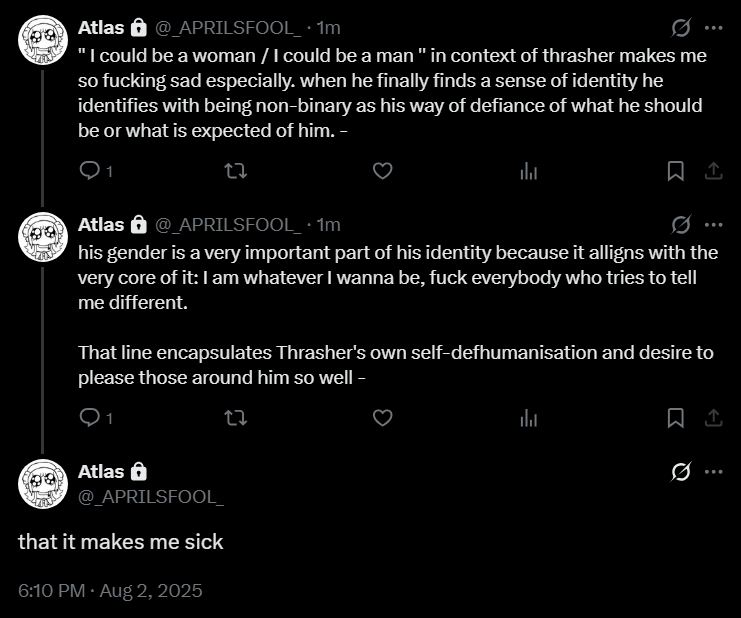
Task: Repost the second tweet
Action: 237,417
